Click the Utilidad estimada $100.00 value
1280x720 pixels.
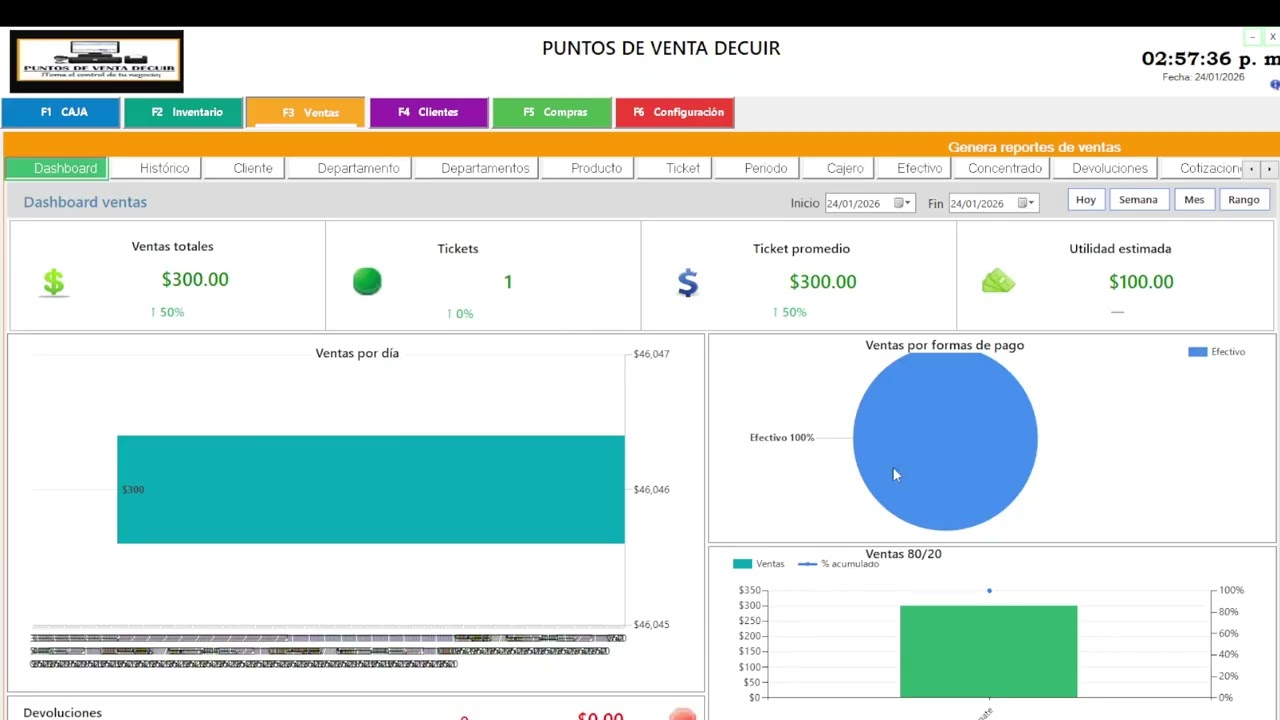(x=1141, y=282)
